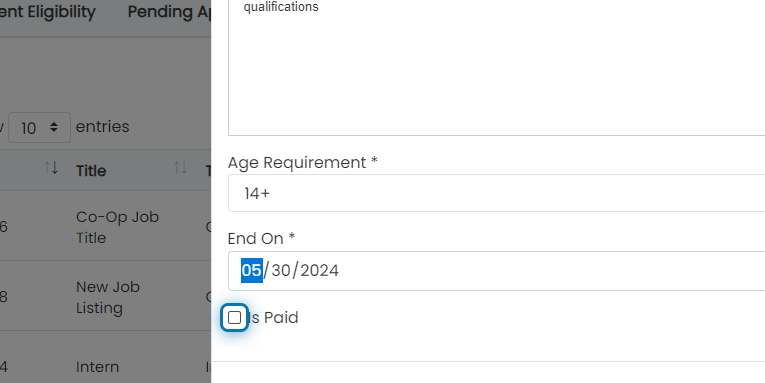Click the entries label beside the dropdown
Viewport: 765px width, 383px height.
tap(102, 127)
